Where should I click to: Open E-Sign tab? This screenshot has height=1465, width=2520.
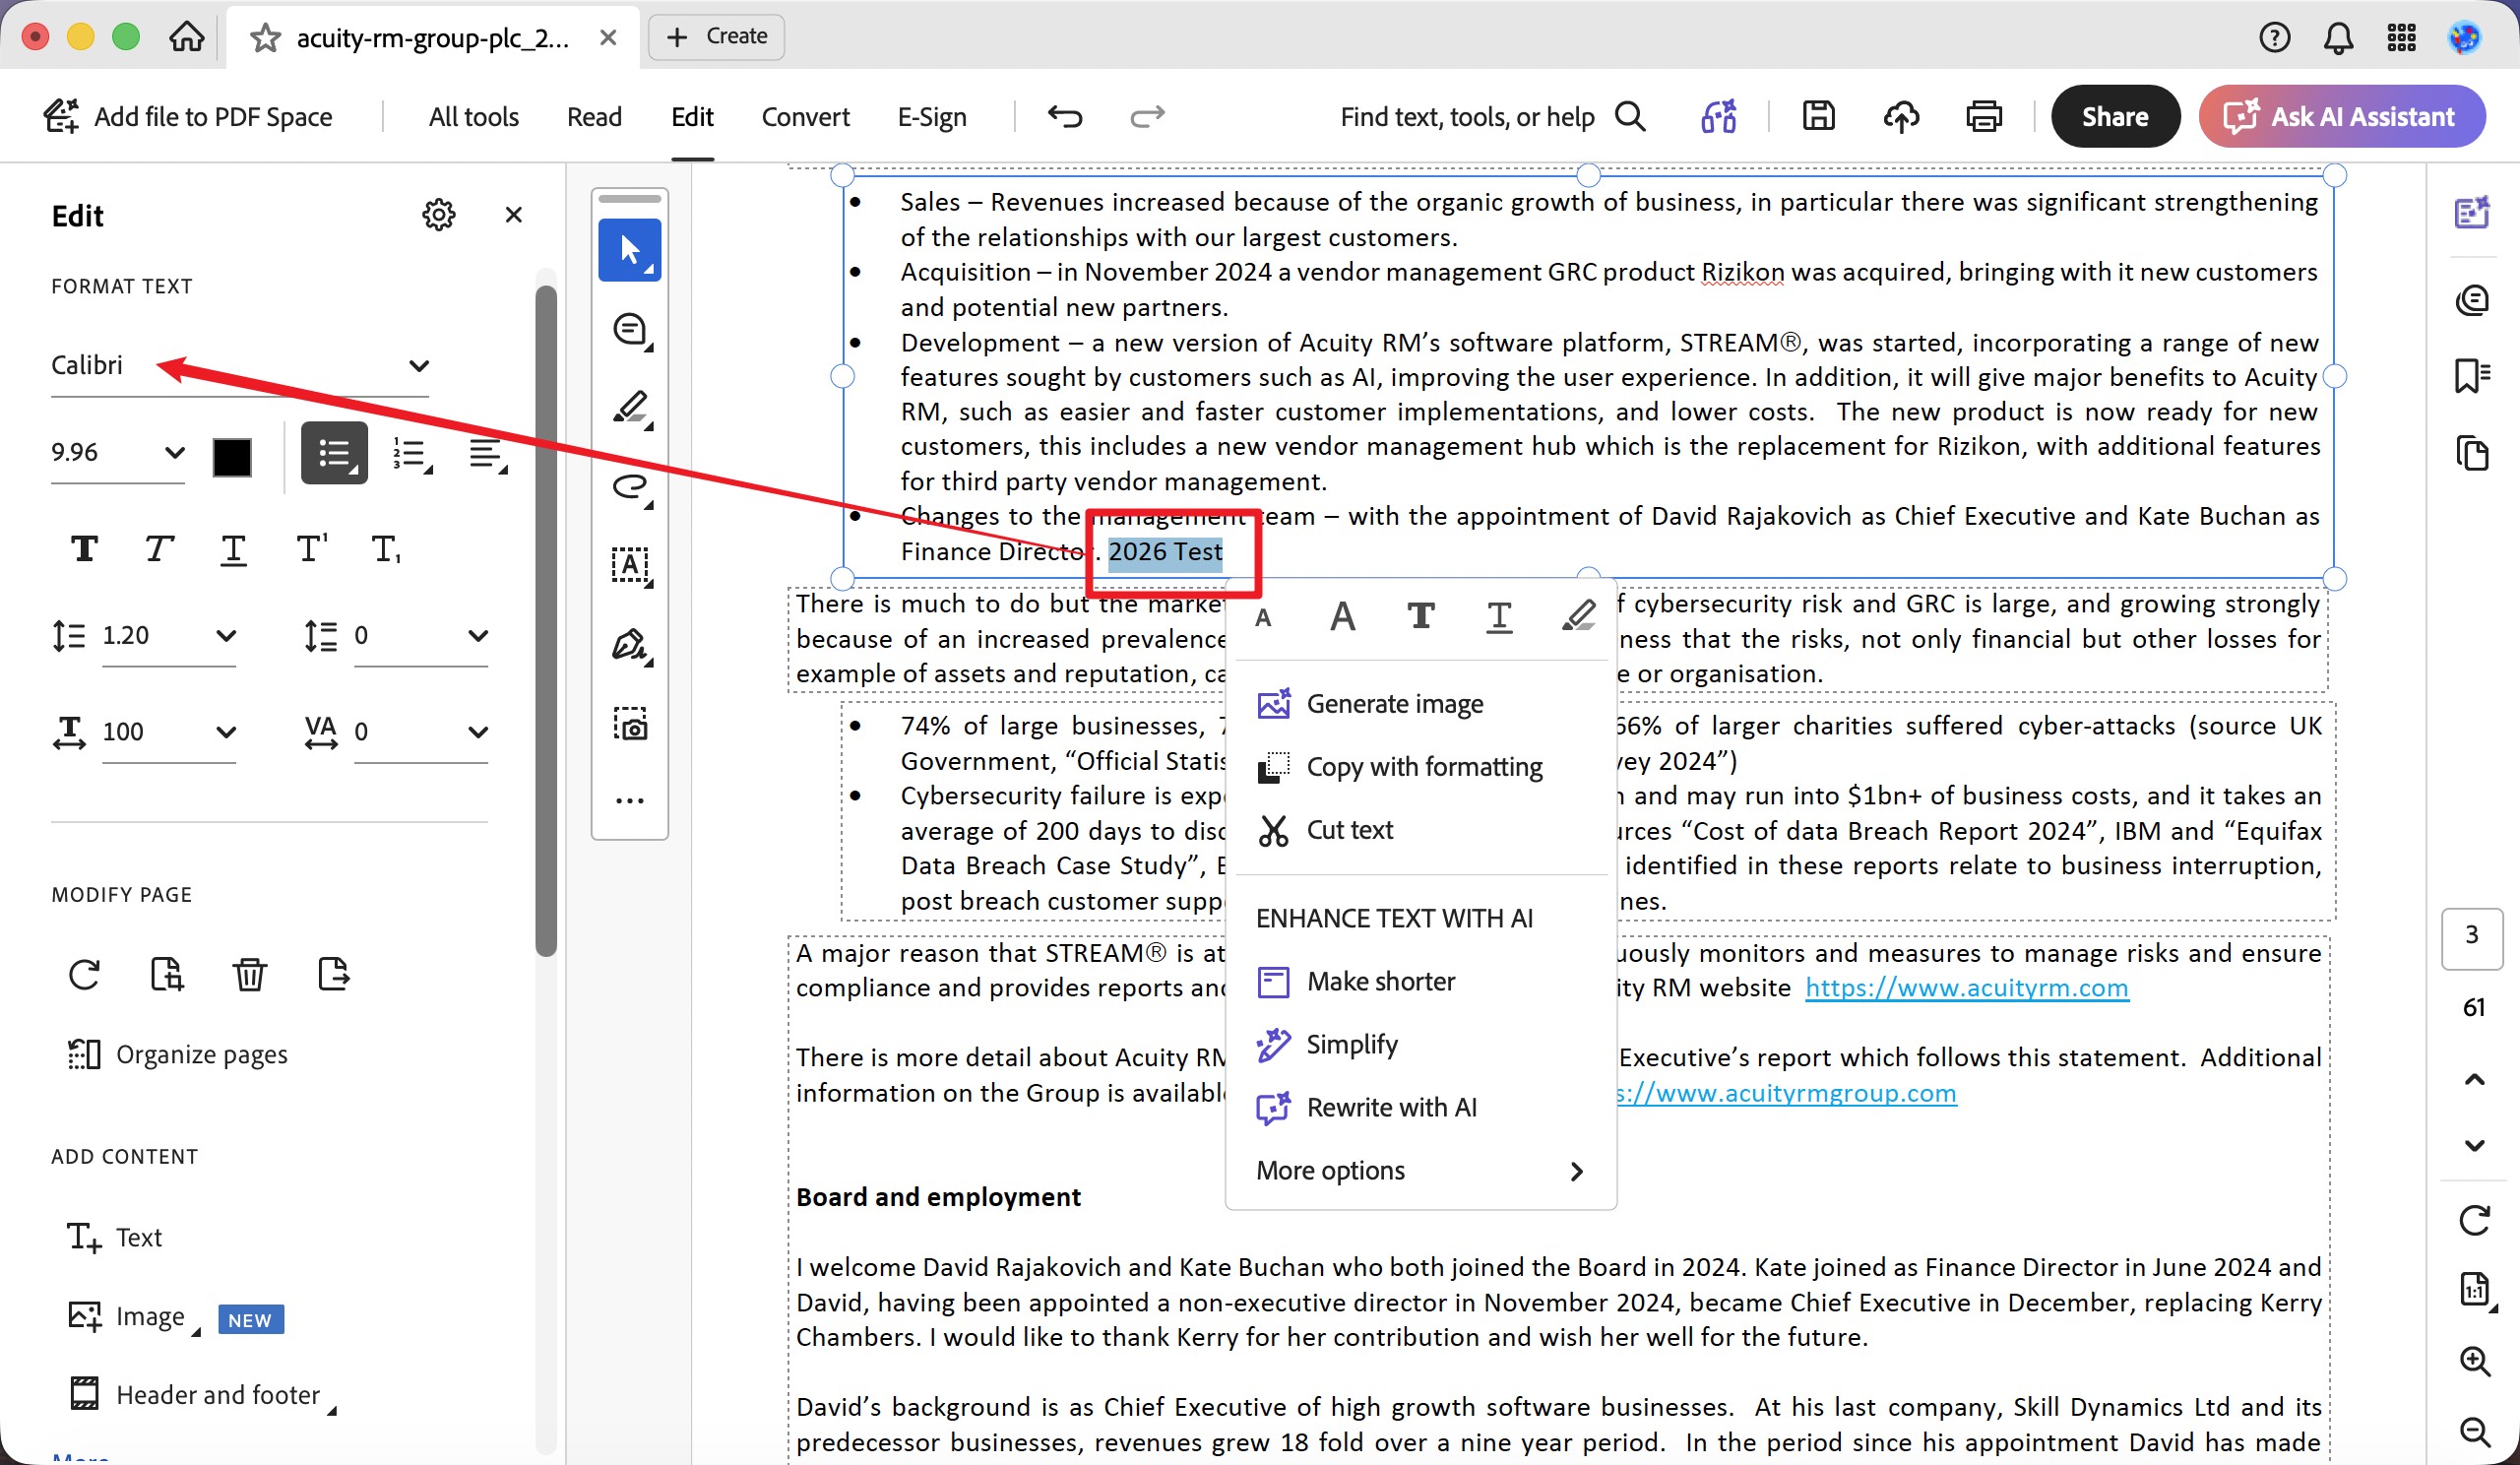932,117
